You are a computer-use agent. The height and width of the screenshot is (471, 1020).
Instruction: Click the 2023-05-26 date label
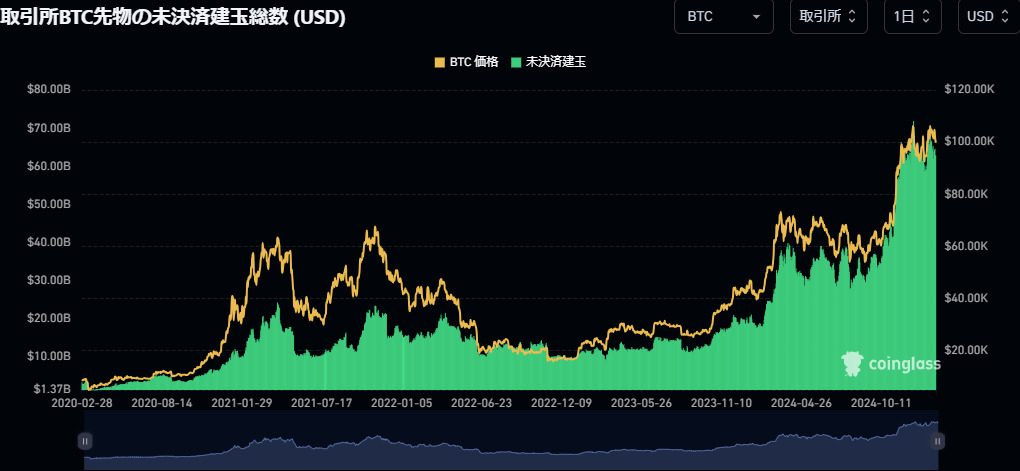(x=641, y=403)
